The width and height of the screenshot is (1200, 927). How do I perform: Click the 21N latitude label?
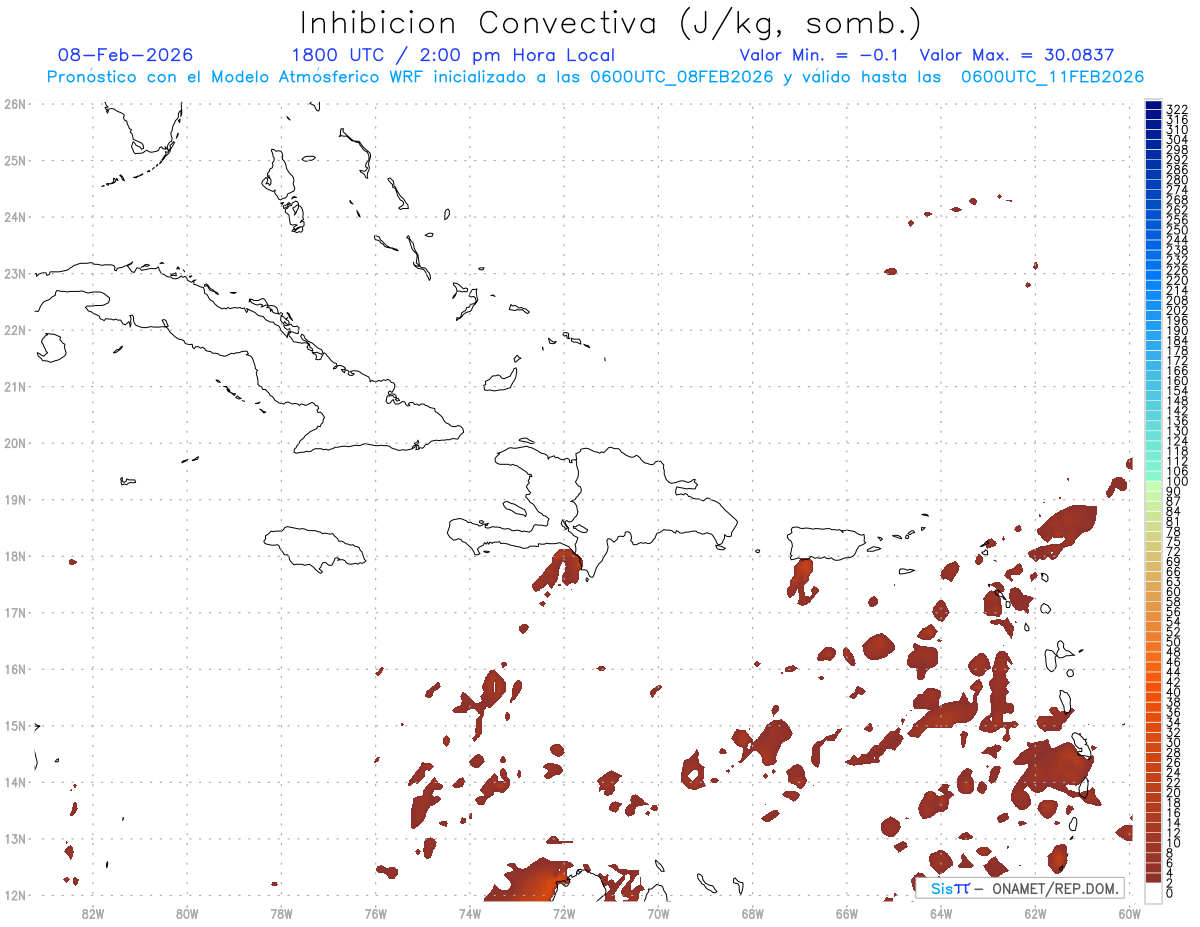(x=15, y=387)
